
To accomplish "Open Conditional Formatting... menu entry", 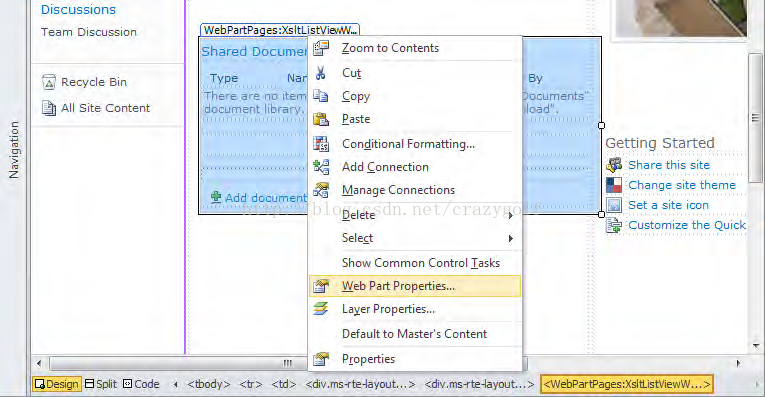I will point(415,144).
